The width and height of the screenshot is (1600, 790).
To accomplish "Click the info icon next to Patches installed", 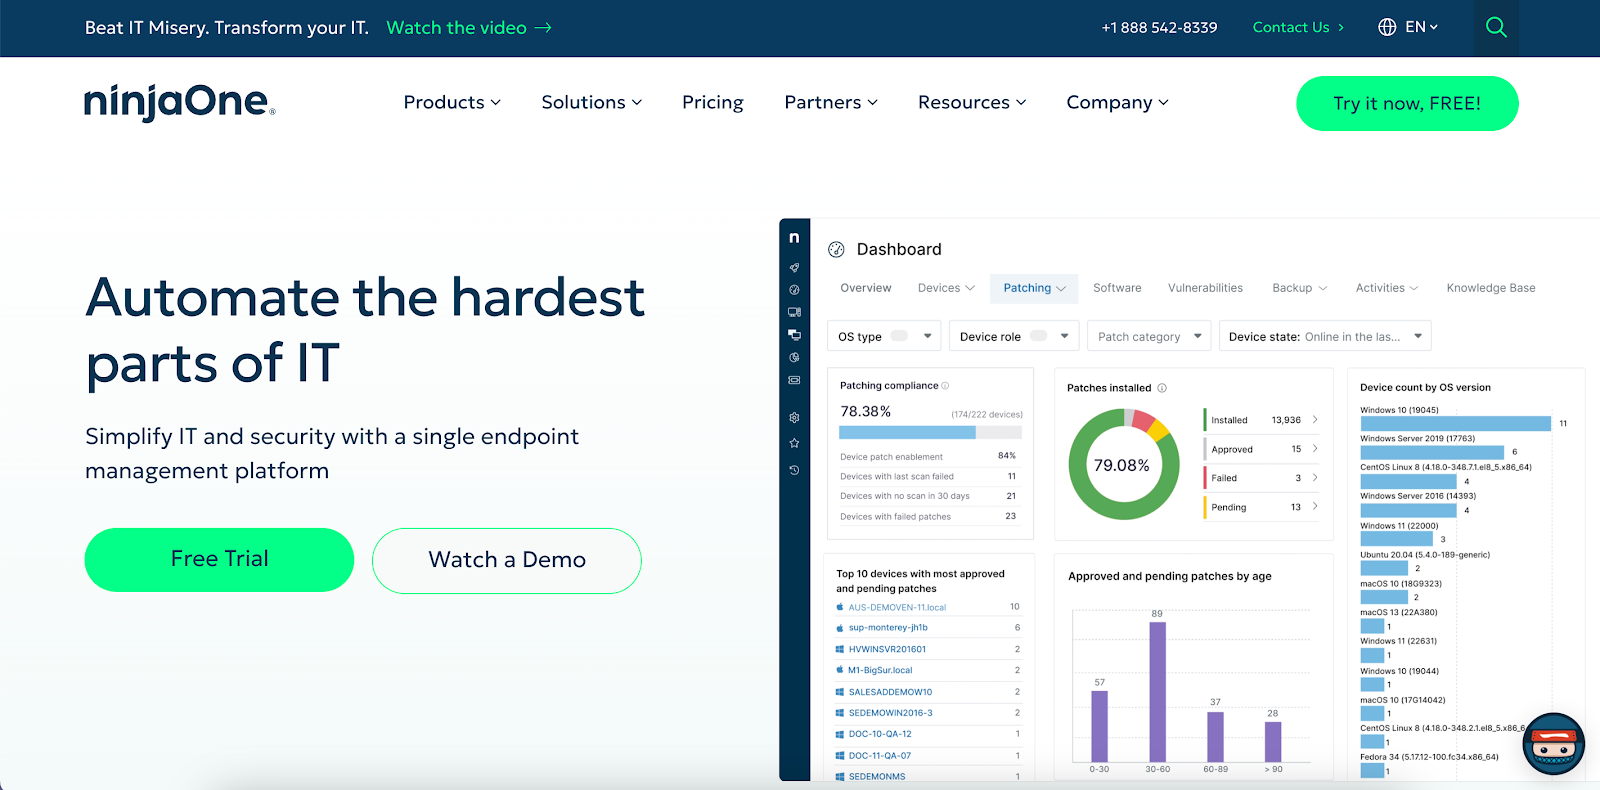I will [1162, 388].
